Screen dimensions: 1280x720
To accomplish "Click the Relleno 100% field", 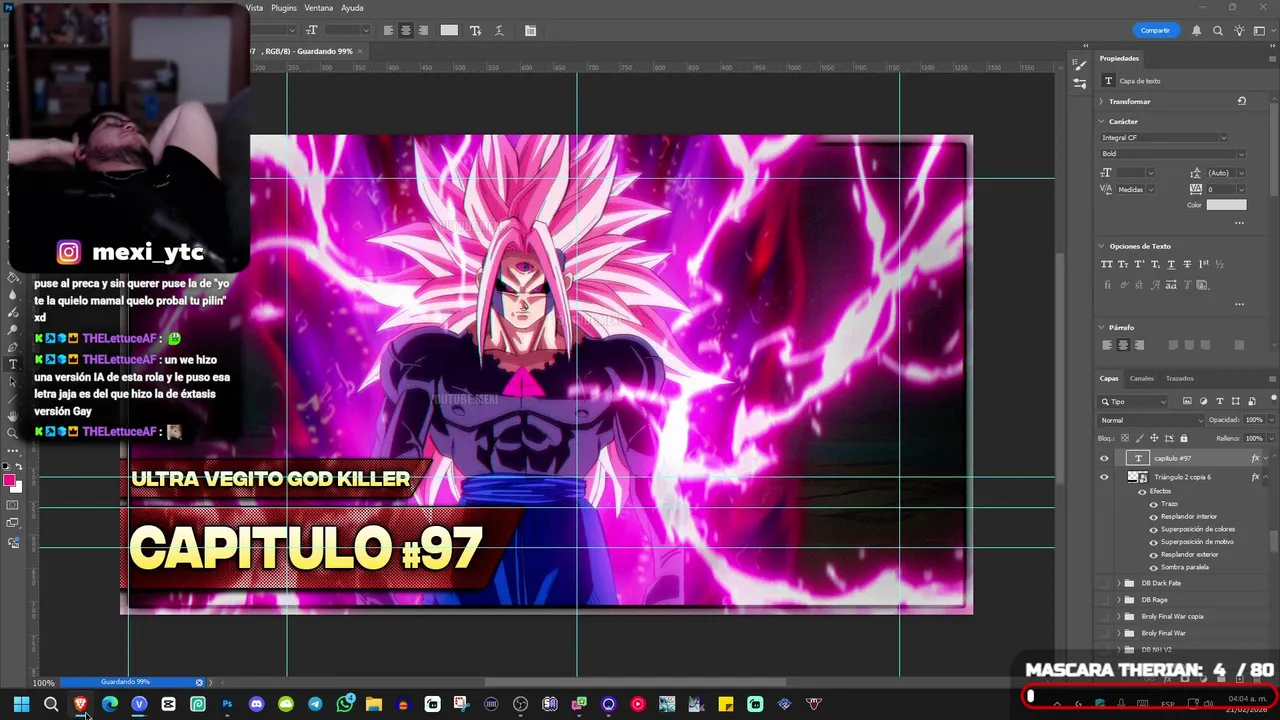I will pyautogui.click(x=1254, y=438).
